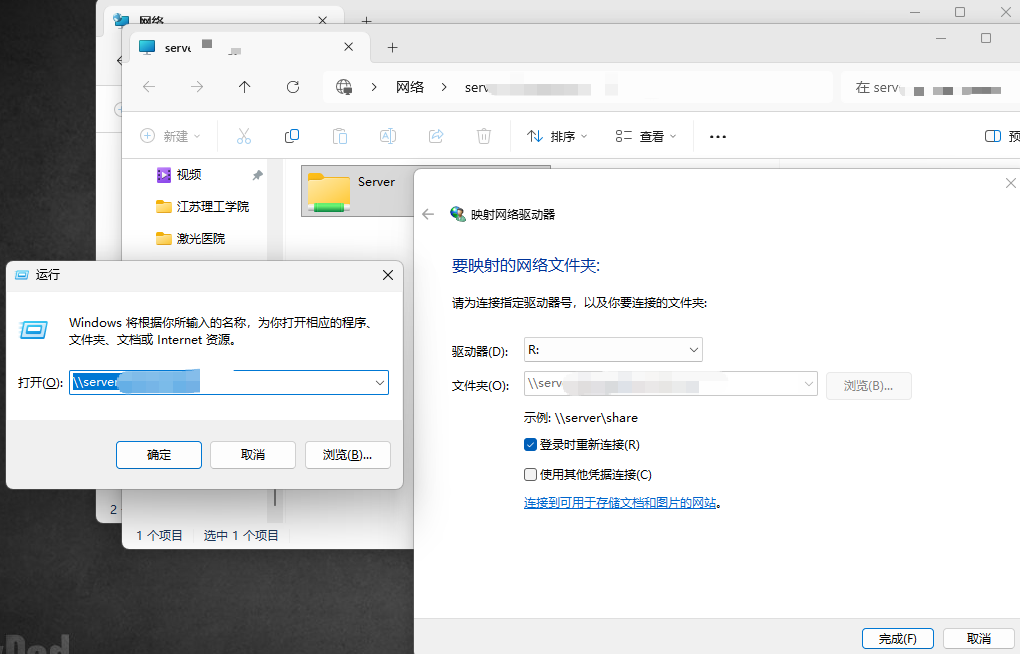1020x654 pixels.
Task: Click status text 1 个项目
Action: [159, 536]
